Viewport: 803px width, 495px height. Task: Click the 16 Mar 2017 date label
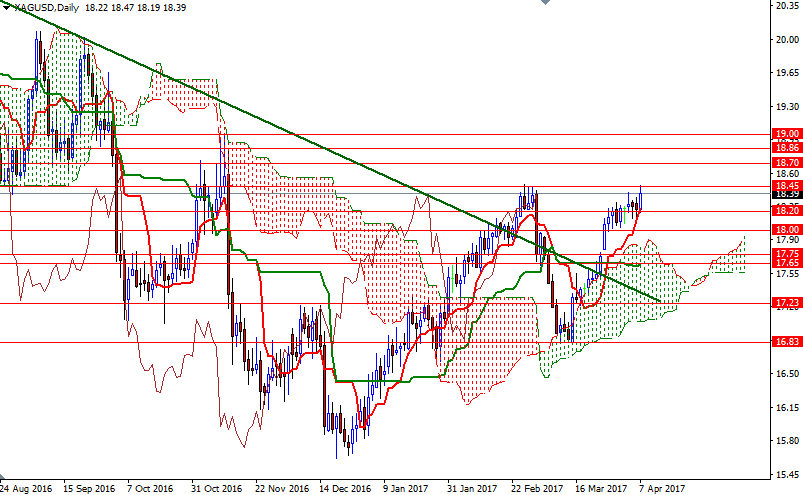[x=601, y=489]
